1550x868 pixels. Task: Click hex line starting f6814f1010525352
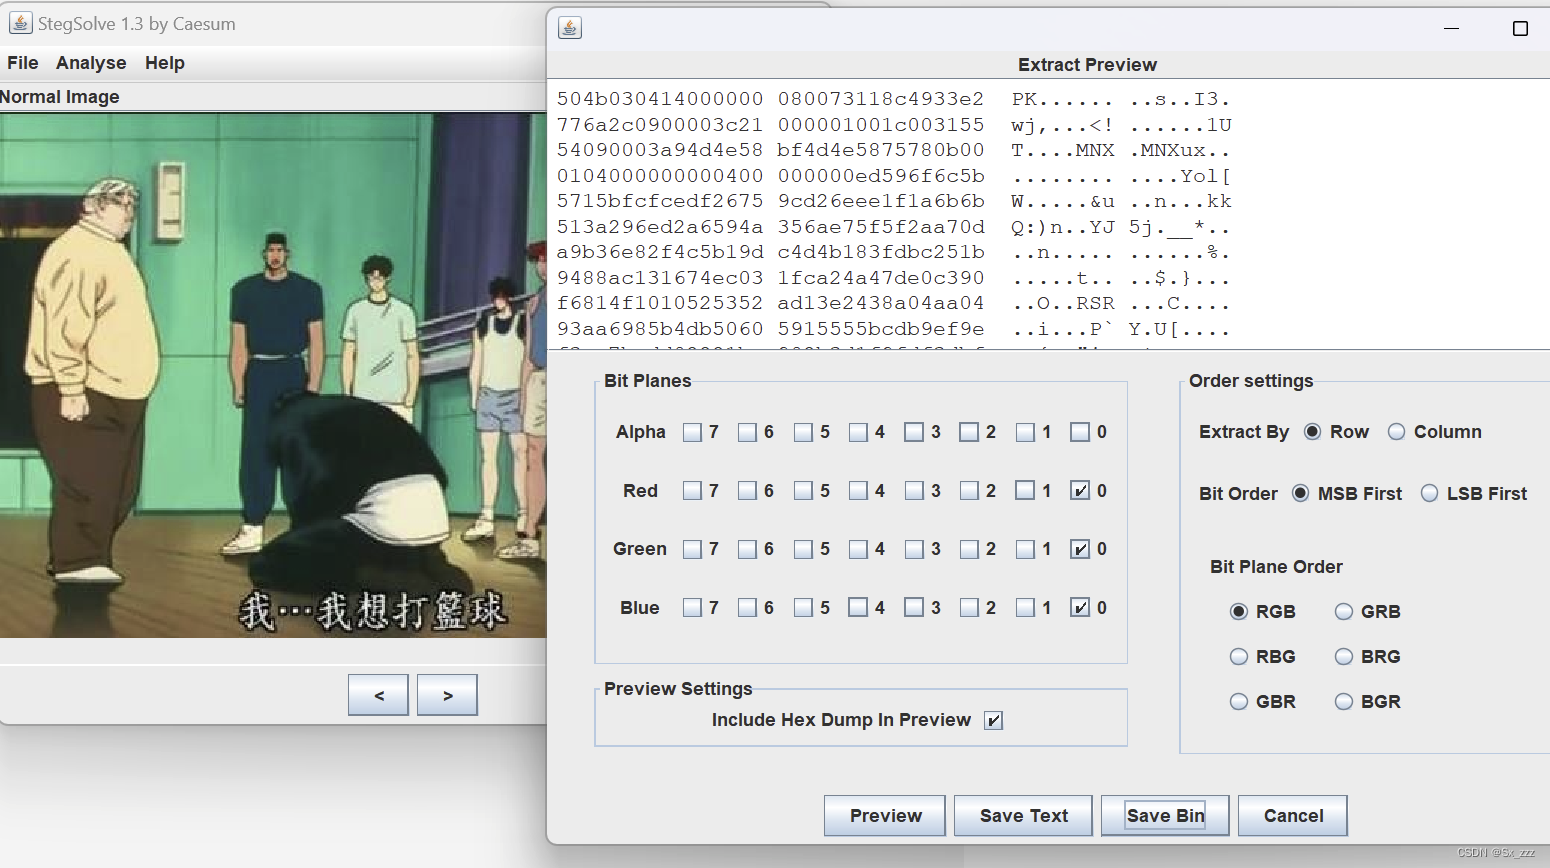tap(894, 303)
